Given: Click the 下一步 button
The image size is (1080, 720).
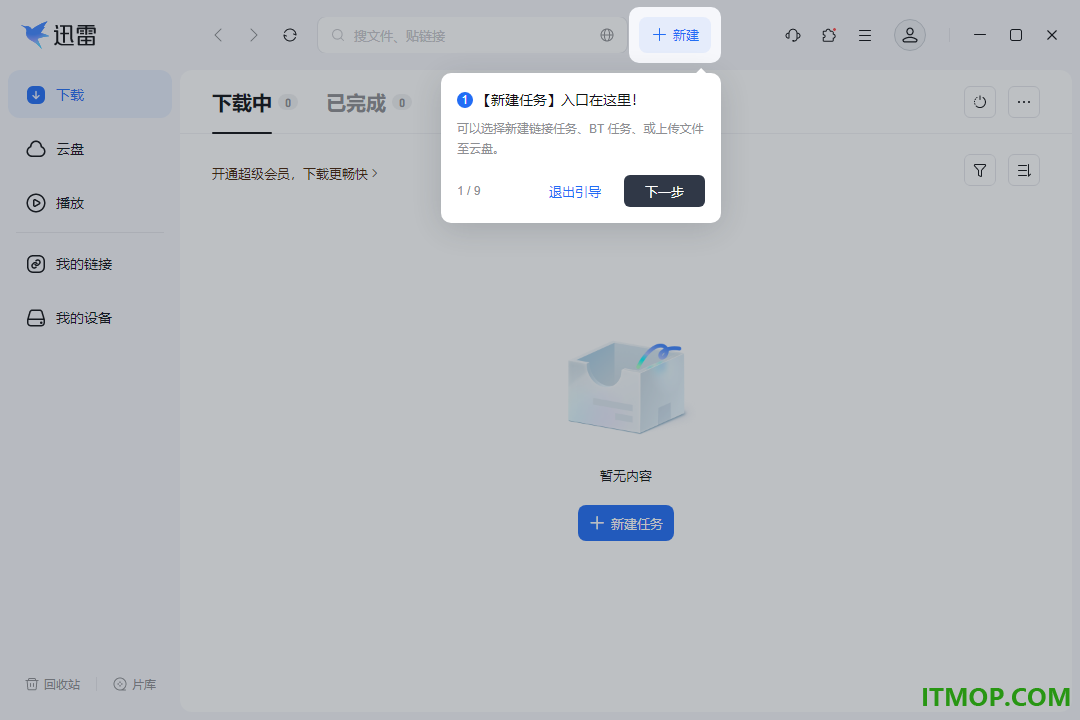Looking at the screenshot, I should coord(664,191).
